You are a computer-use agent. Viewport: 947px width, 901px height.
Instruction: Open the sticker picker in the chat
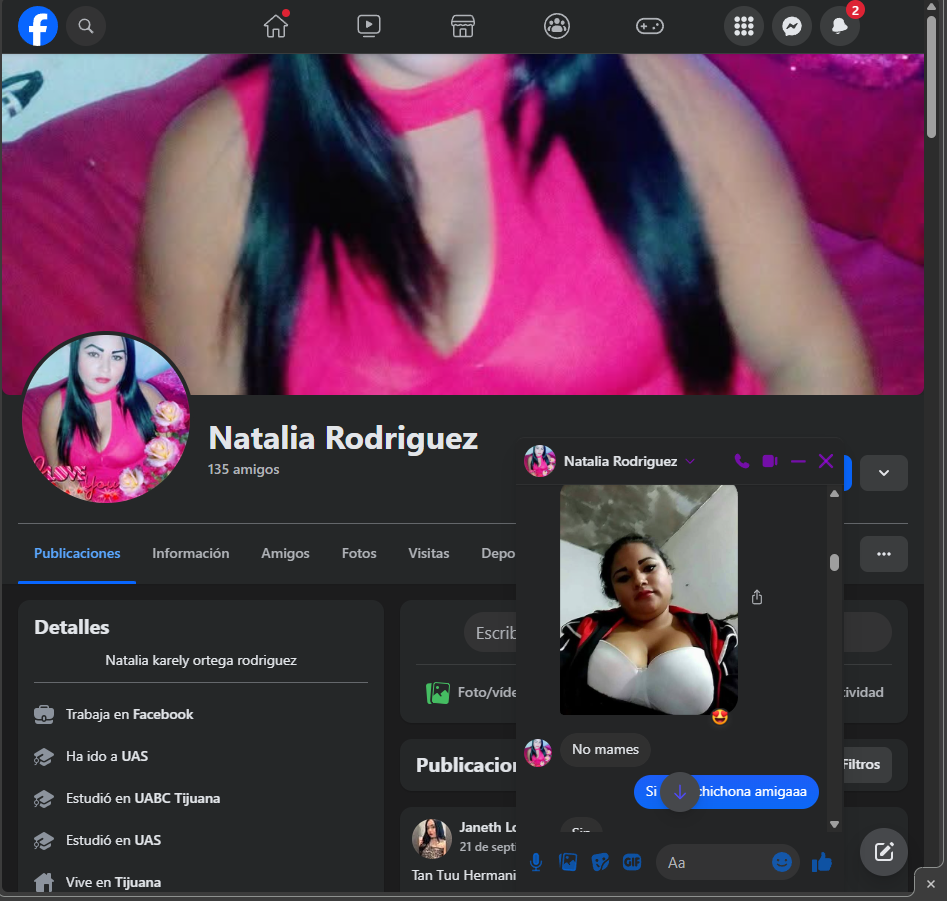point(600,862)
